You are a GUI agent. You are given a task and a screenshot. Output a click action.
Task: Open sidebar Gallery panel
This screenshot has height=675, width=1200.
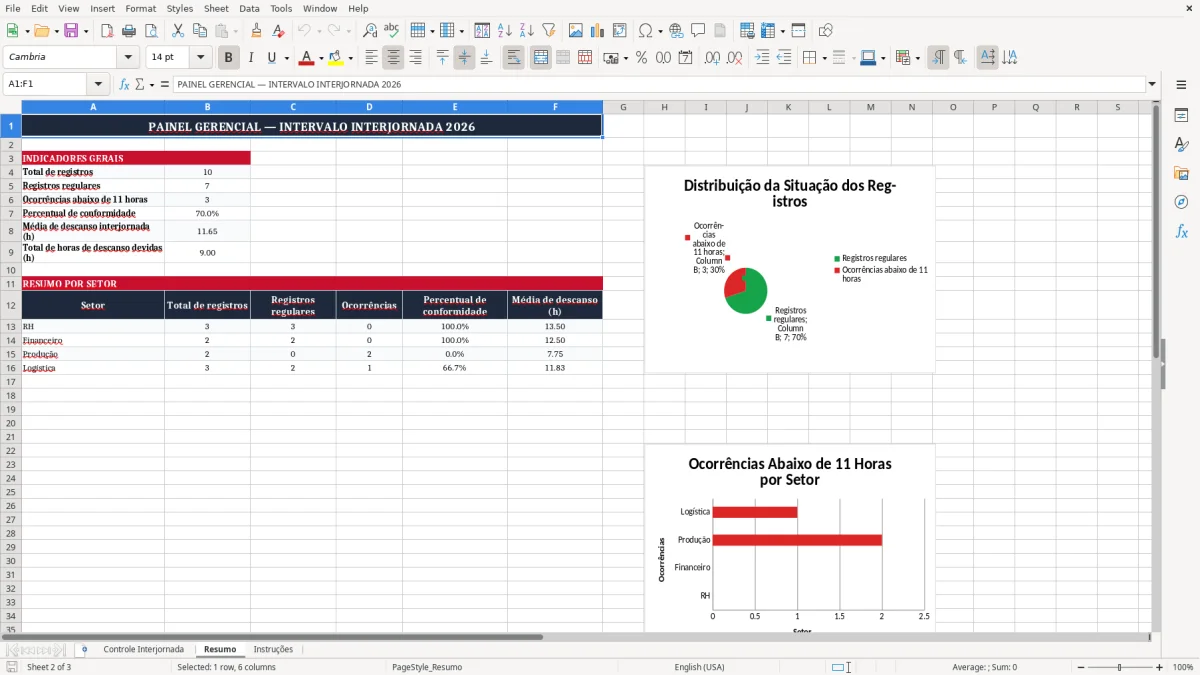click(1181, 173)
